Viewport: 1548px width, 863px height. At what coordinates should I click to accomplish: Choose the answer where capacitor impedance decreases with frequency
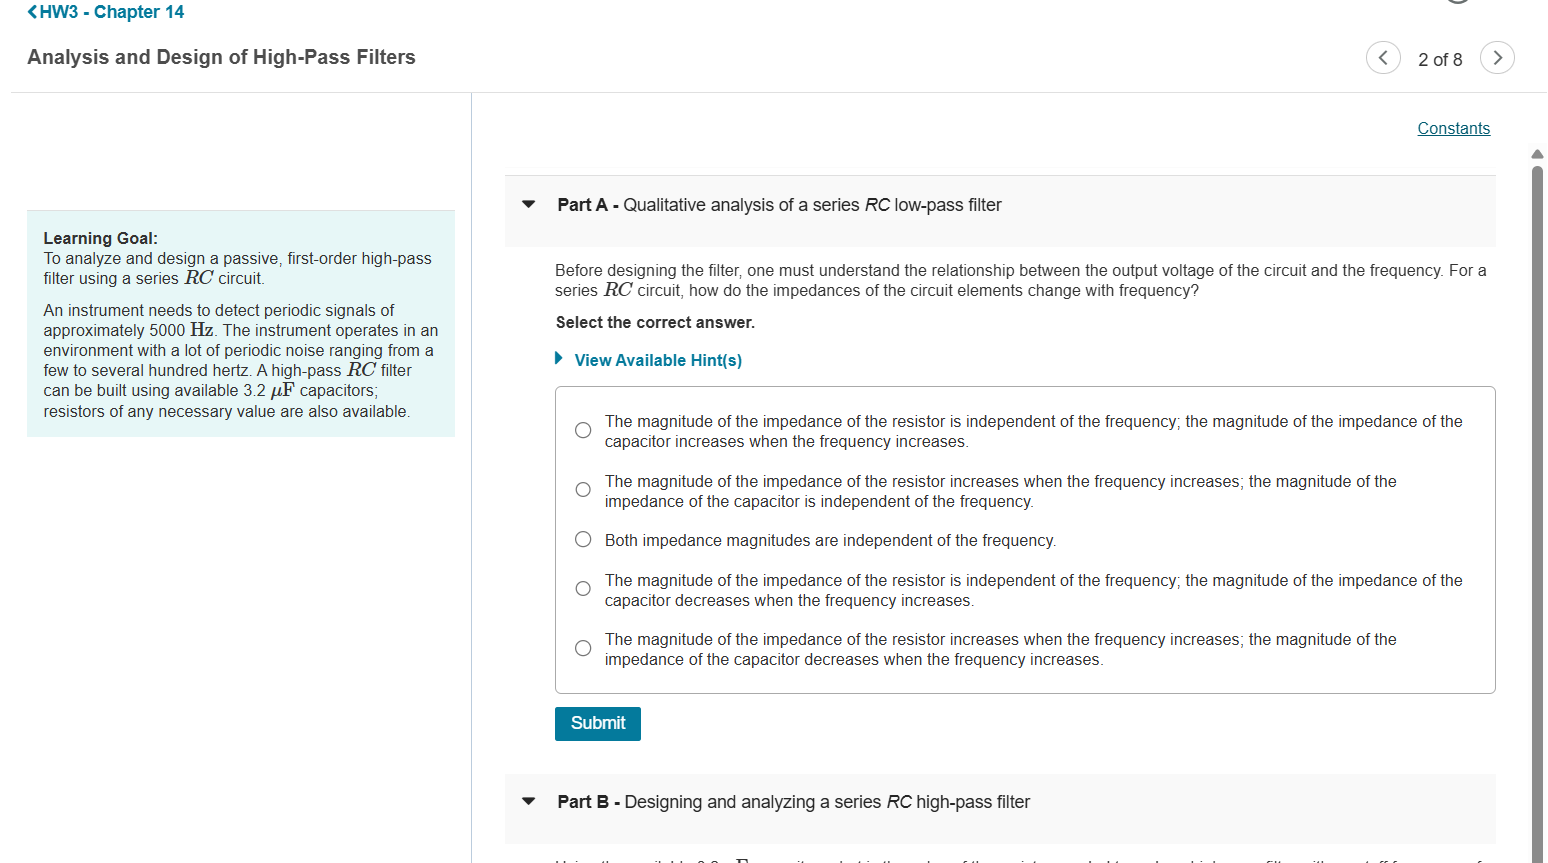pos(583,588)
